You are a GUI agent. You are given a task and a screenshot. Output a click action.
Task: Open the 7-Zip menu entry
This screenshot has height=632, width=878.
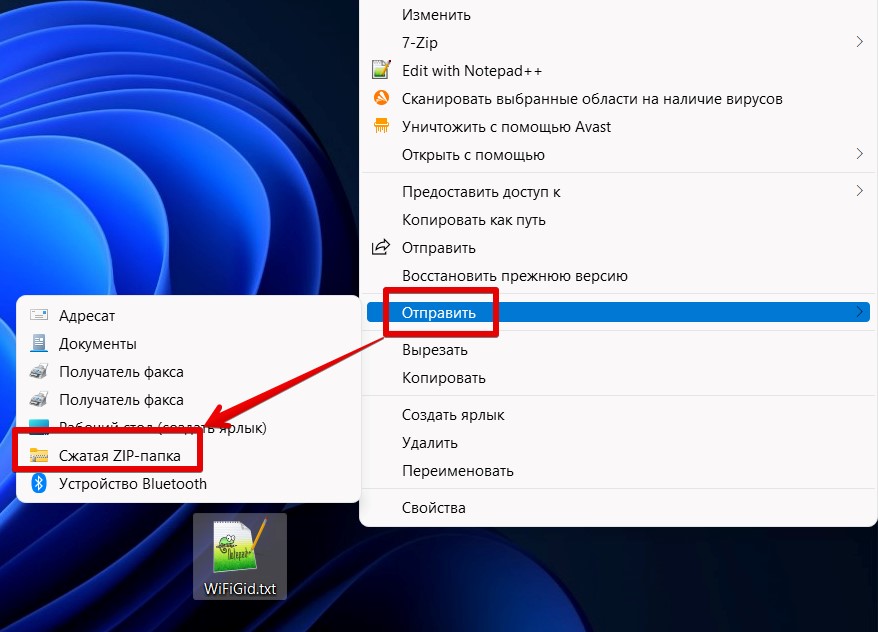click(618, 43)
